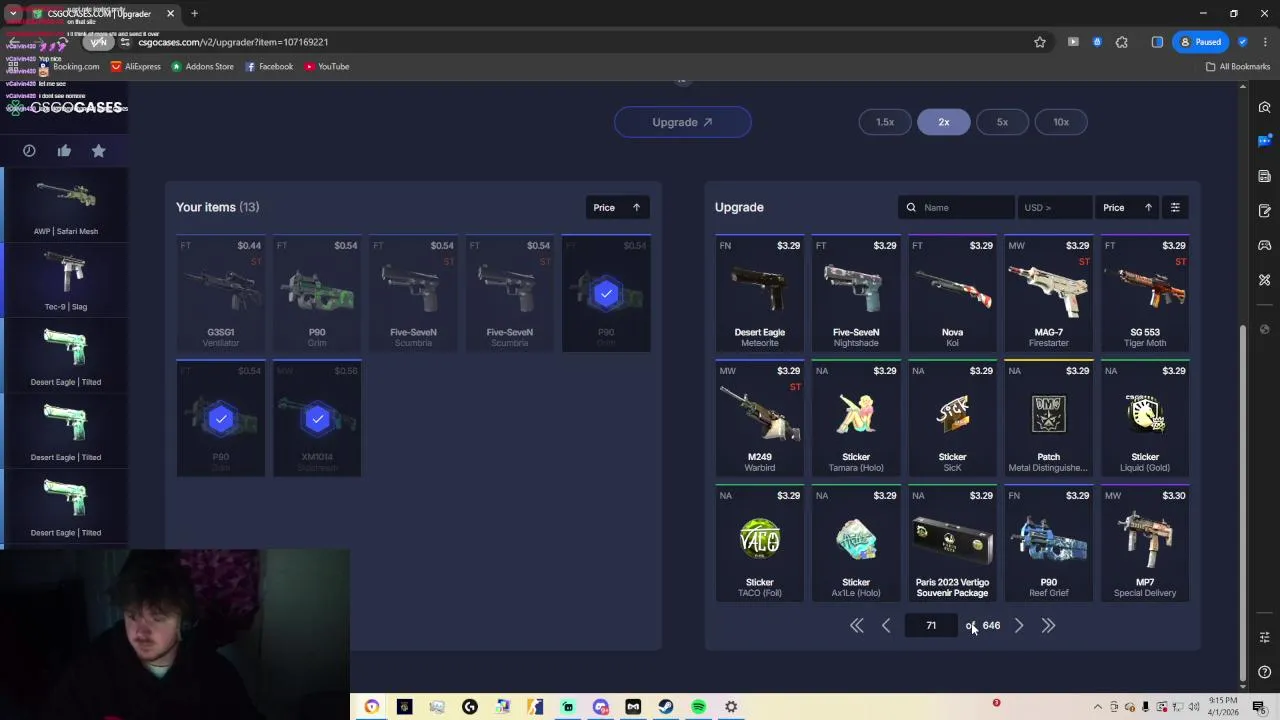This screenshot has width=1280, height=720.
Task: Open the AliExpress bookmark
Action: [135, 66]
